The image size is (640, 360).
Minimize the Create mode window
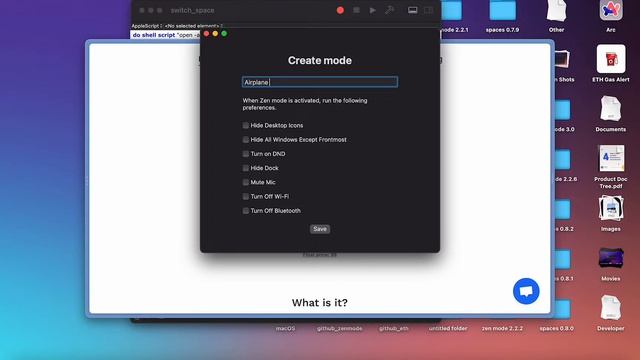click(x=215, y=34)
